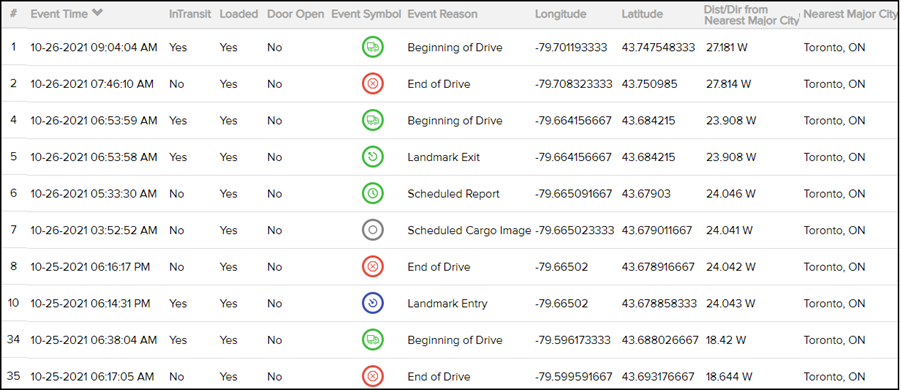Click the red End of Drive icon in row 35
Screen dimensions: 901x390
click(372, 377)
